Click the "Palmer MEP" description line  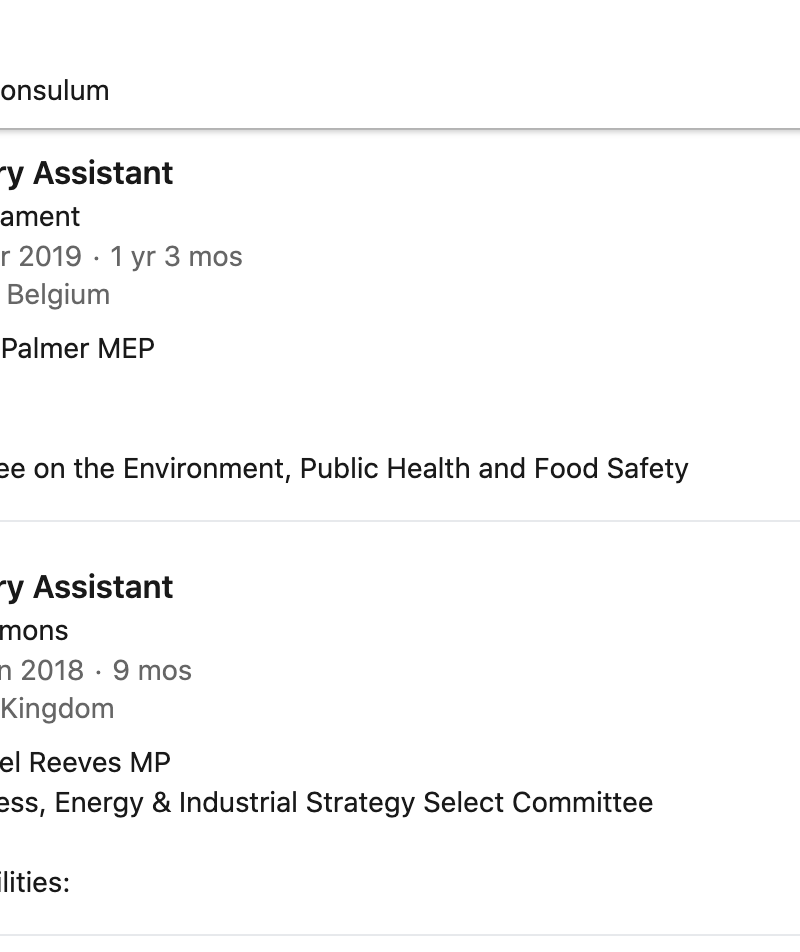pyautogui.click(x=78, y=349)
